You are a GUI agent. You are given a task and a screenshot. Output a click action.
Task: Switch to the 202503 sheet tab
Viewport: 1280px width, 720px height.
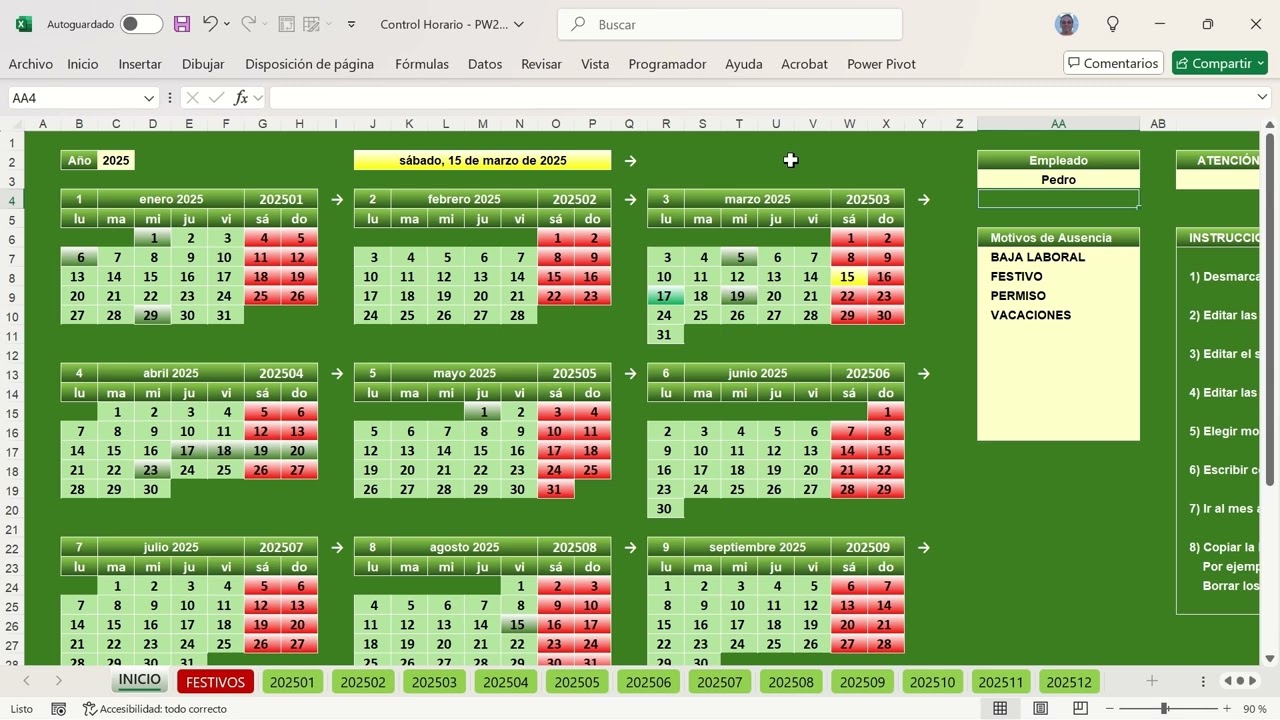coord(434,682)
